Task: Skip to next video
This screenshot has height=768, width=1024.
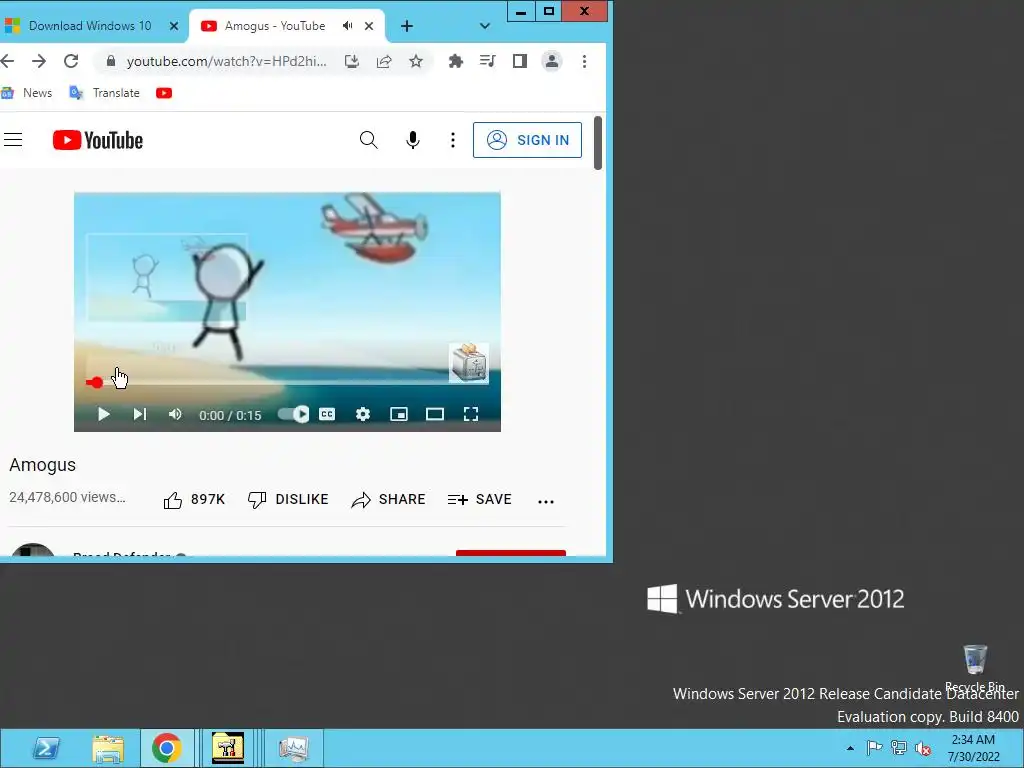Action: pos(140,414)
